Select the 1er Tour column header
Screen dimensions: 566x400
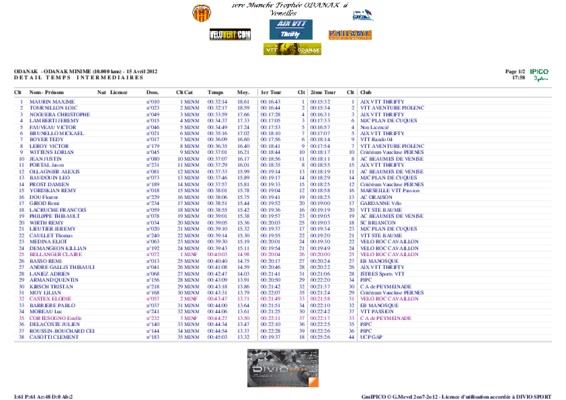point(271,92)
